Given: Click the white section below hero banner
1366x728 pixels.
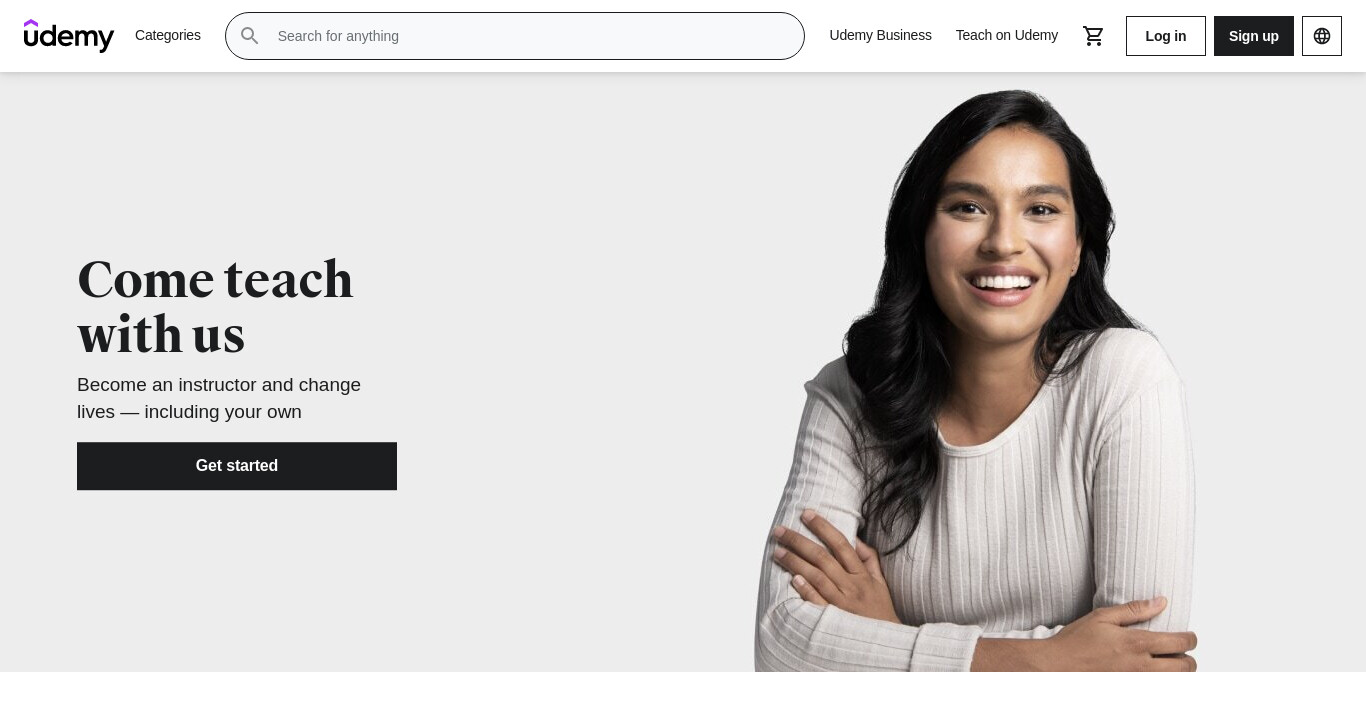Looking at the screenshot, I should pos(683,700).
